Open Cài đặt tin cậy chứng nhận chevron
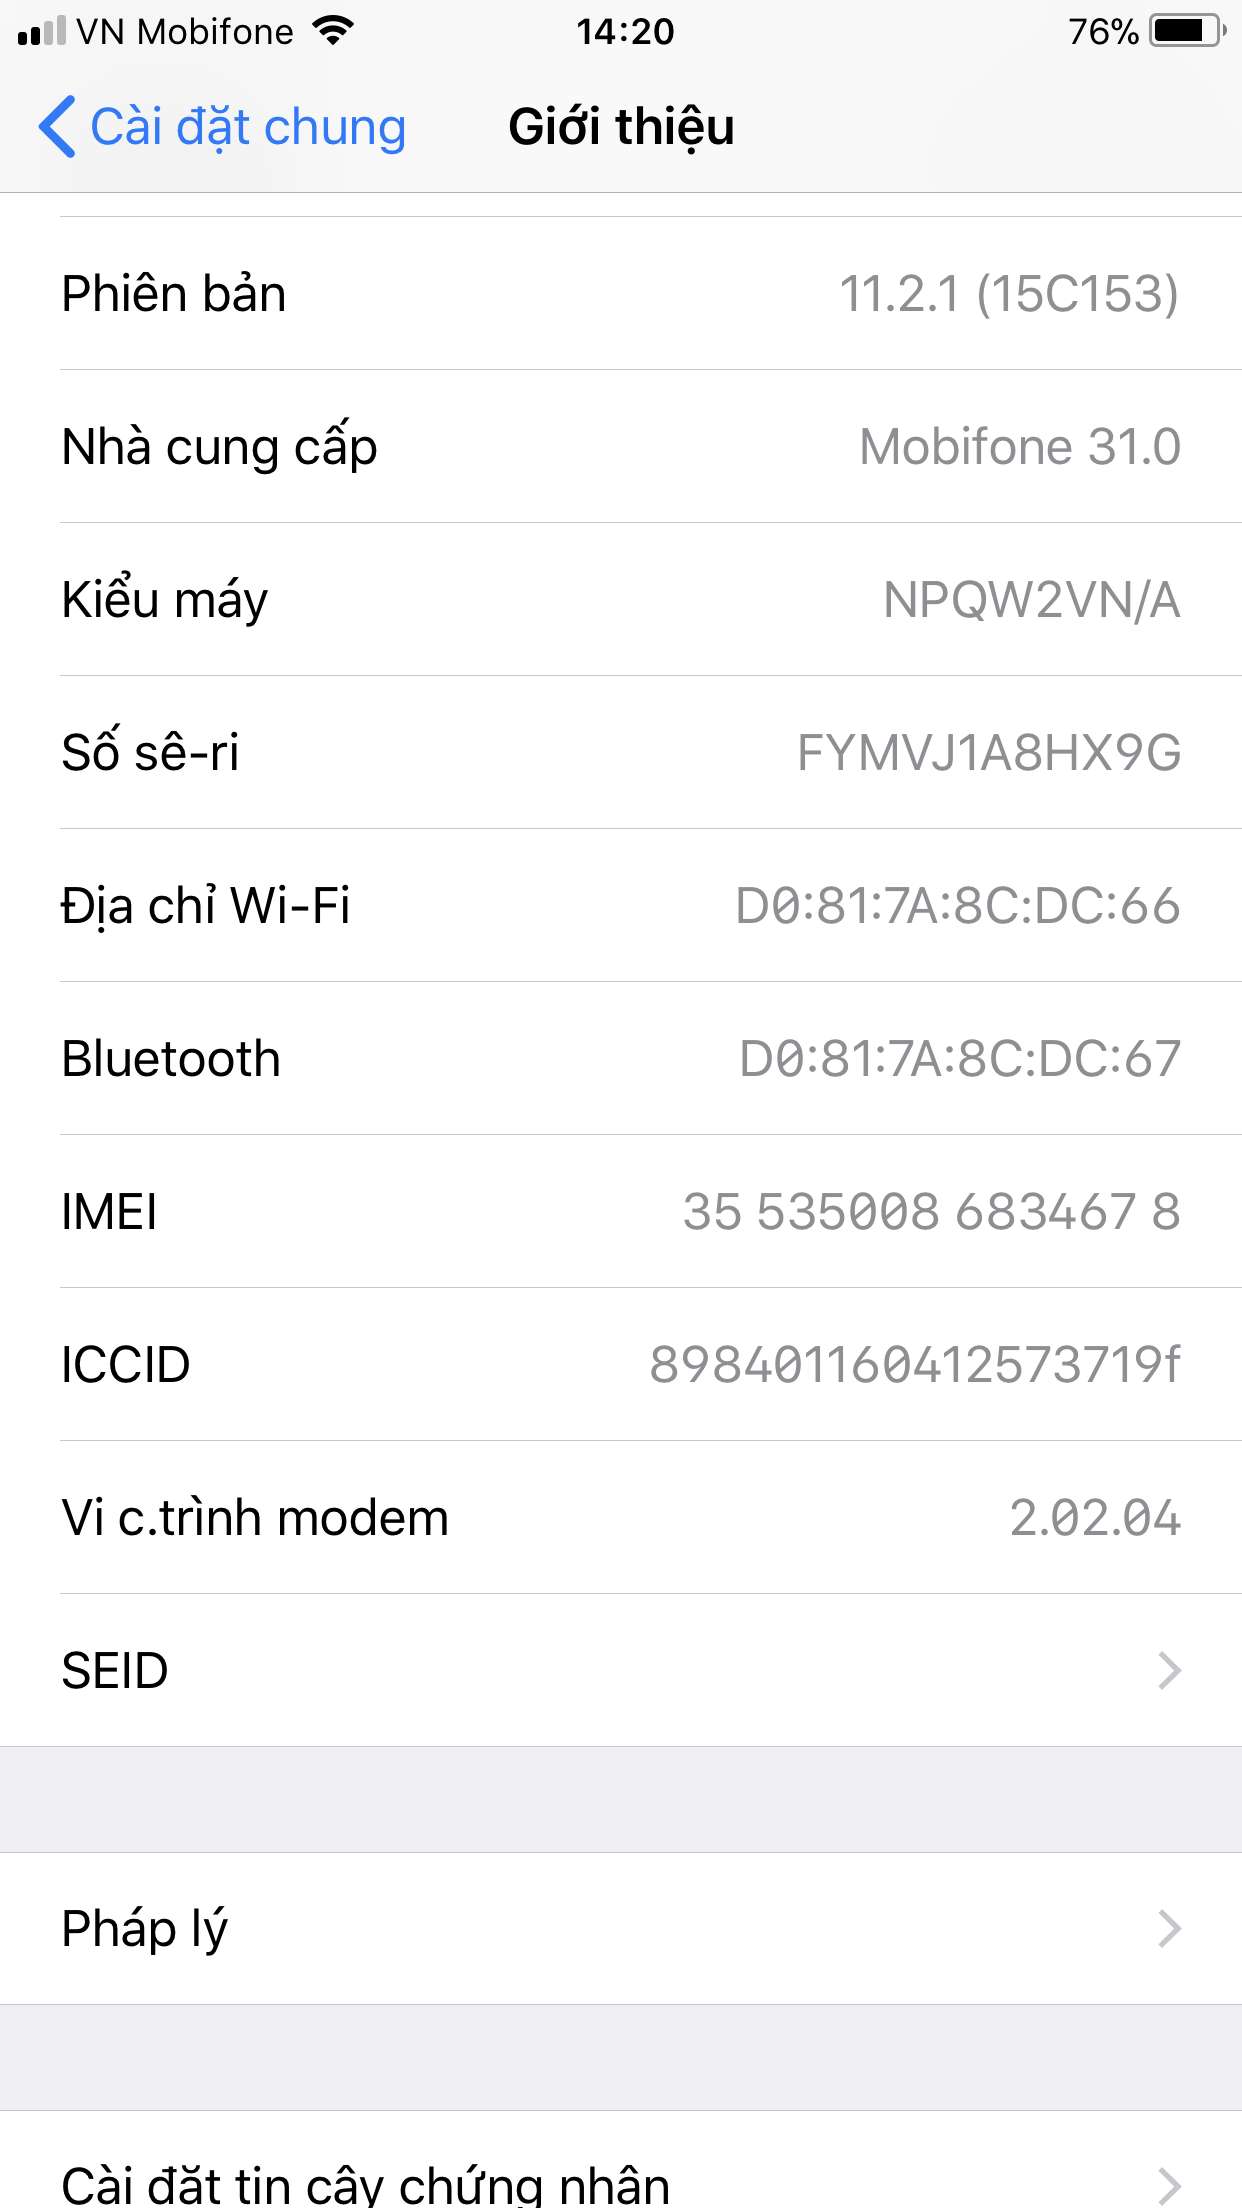The height and width of the screenshot is (2208, 1242). click(x=1169, y=2185)
